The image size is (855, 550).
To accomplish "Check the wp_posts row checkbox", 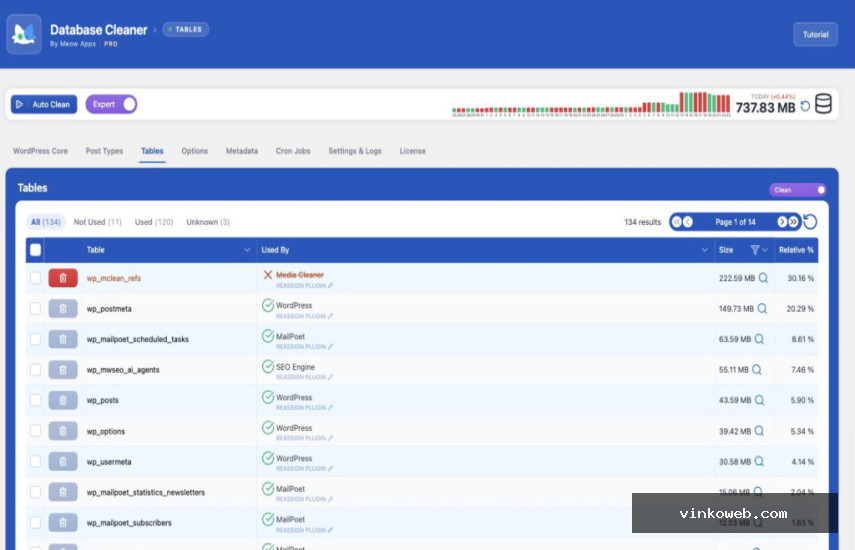I will coord(35,400).
